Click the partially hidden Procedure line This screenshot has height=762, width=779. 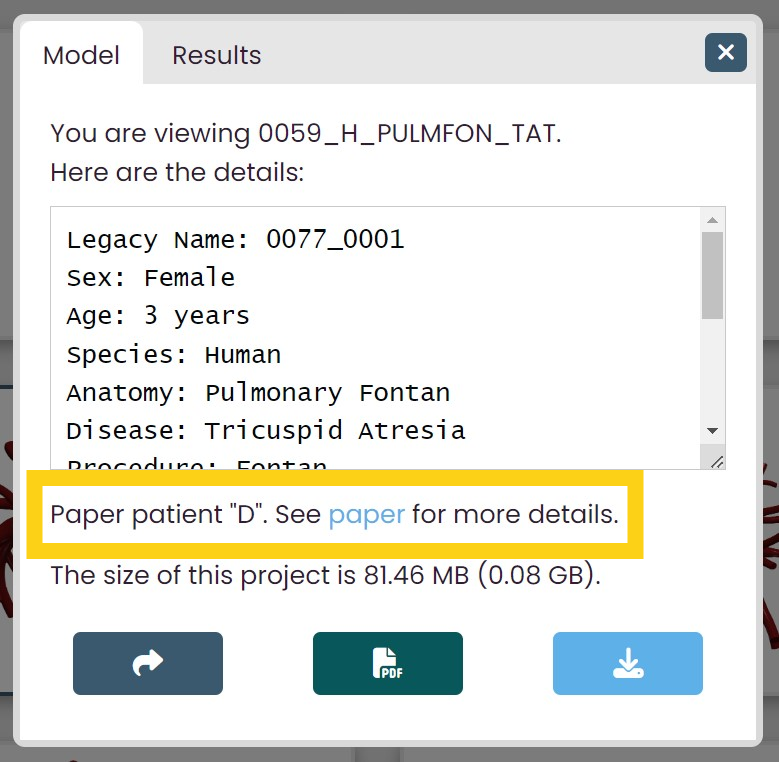pyautogui.click(x=197, y=463)
